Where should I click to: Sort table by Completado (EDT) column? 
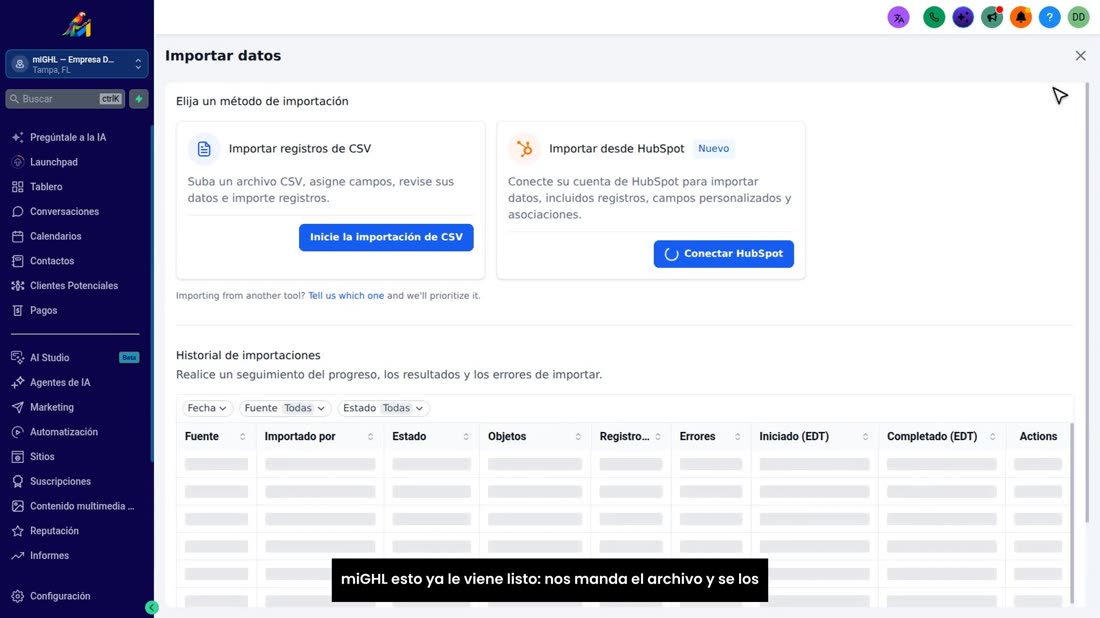[x=993, y=436]
